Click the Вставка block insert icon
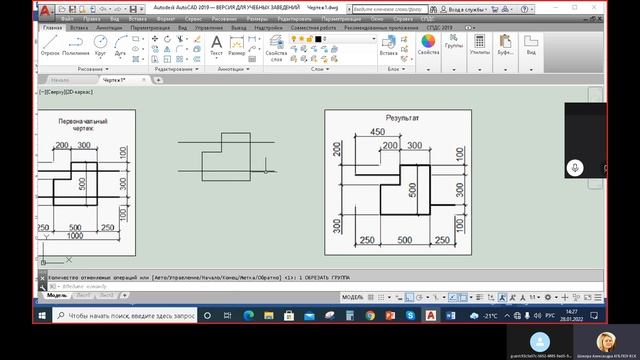The height and width of the screenshot is (360, 640). pyautogui.click(x=388, y=45)
